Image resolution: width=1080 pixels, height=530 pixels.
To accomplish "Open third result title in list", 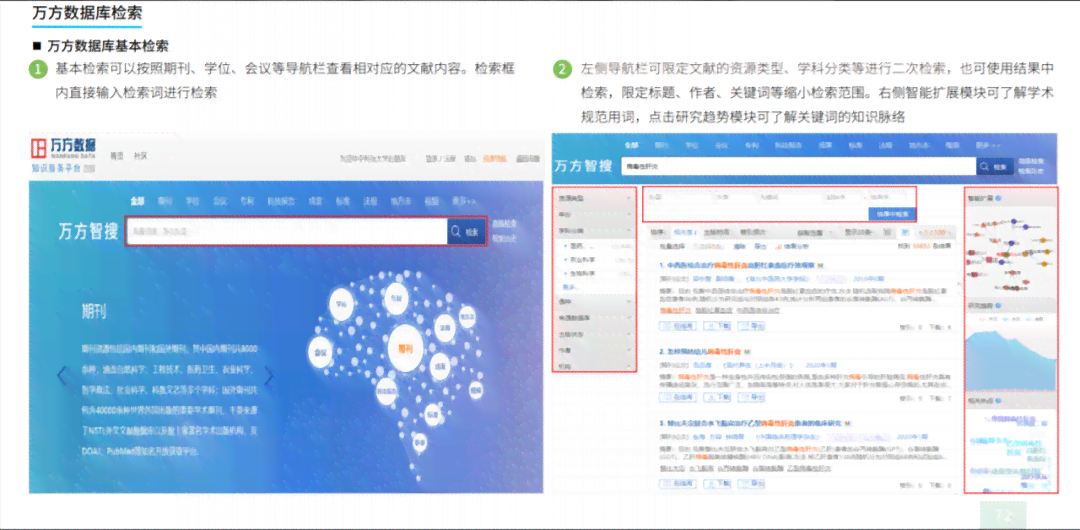I will point(749,421).
